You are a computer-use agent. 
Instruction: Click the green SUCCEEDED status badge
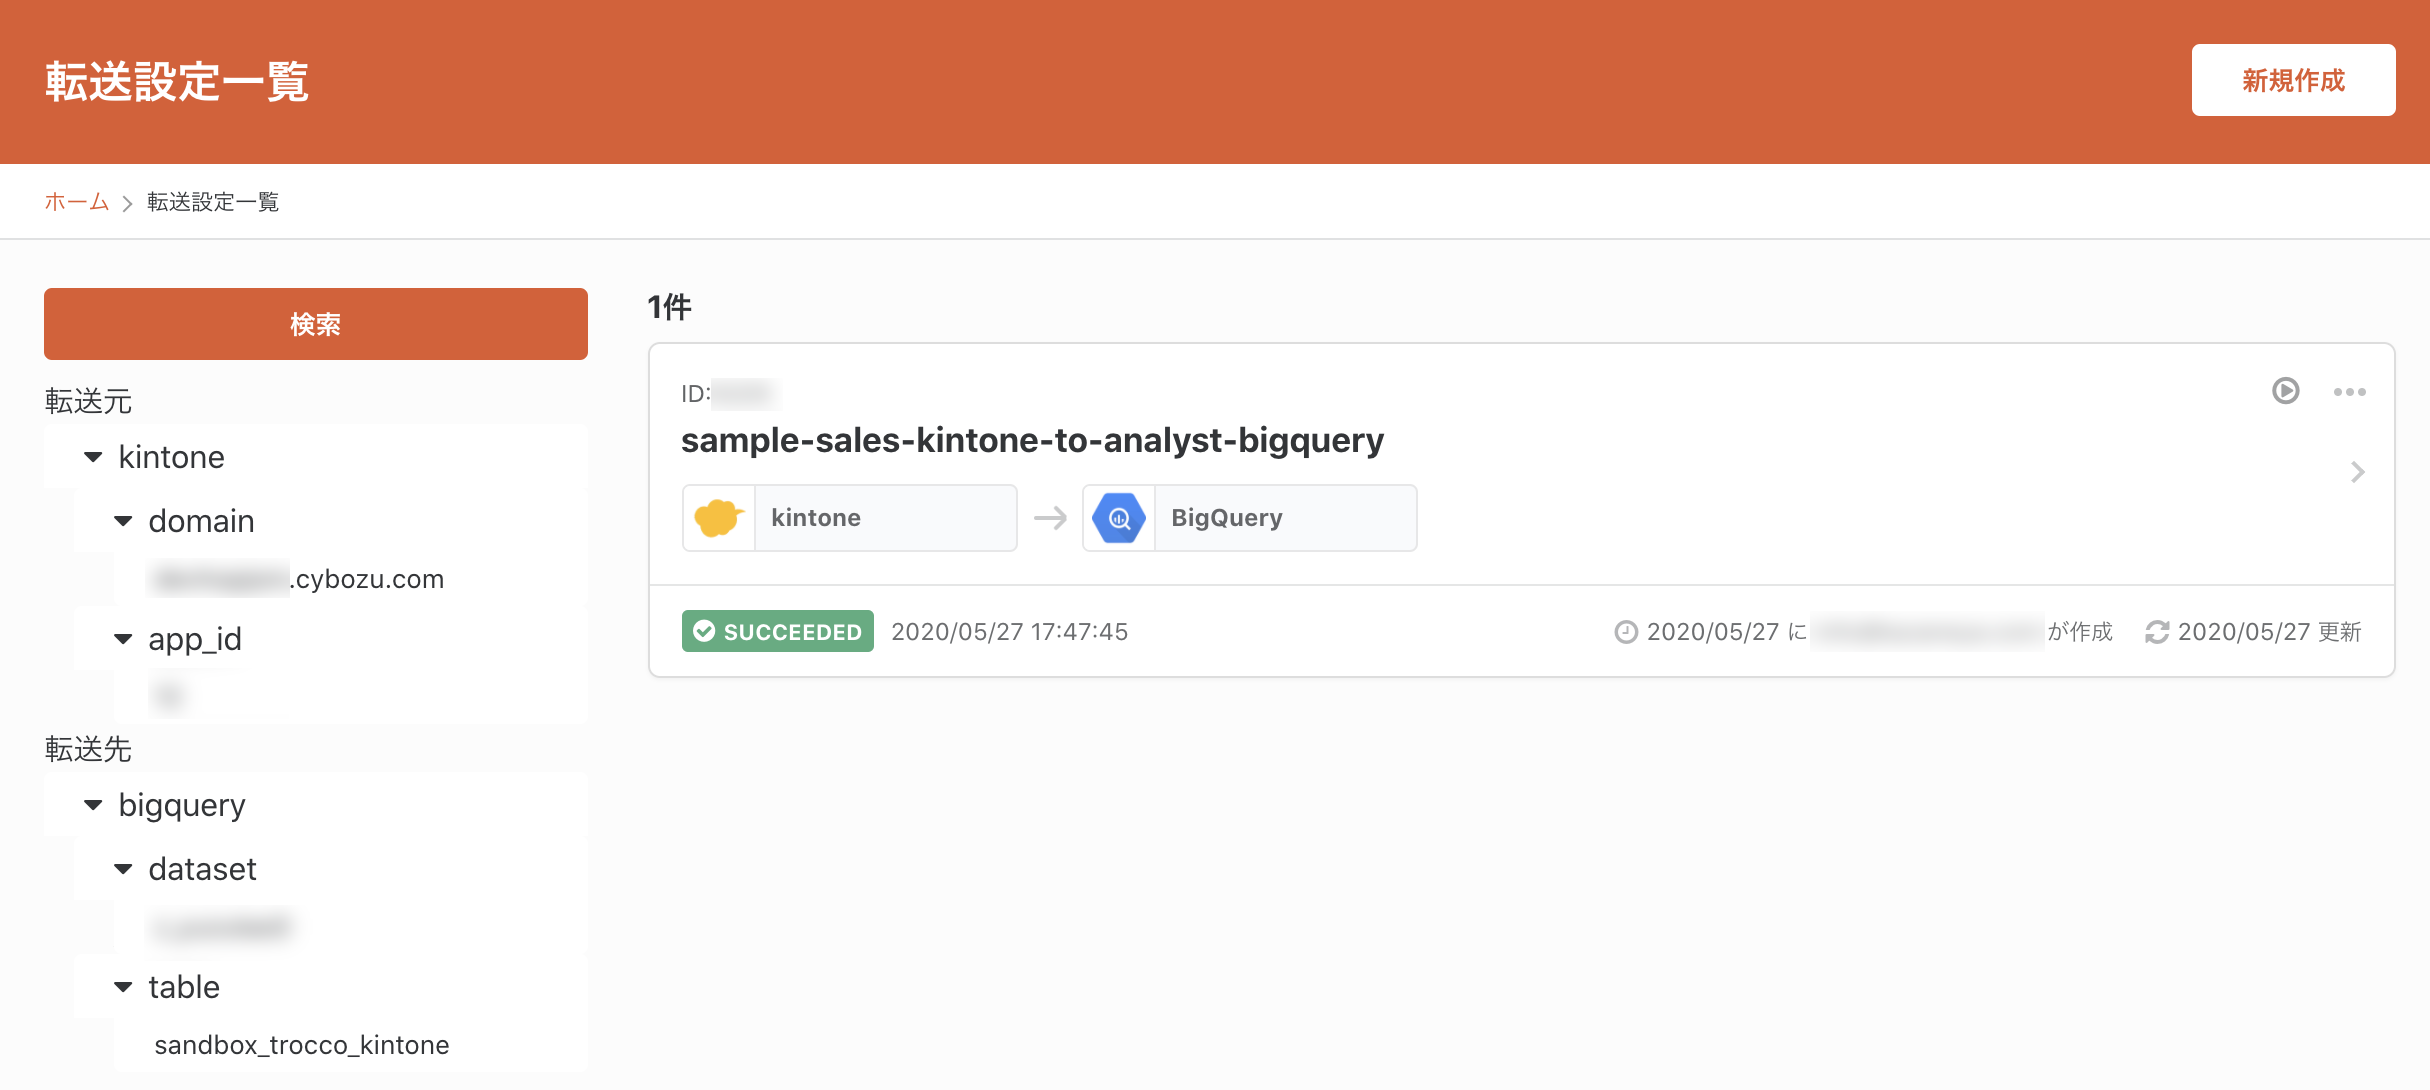(777, 631)
